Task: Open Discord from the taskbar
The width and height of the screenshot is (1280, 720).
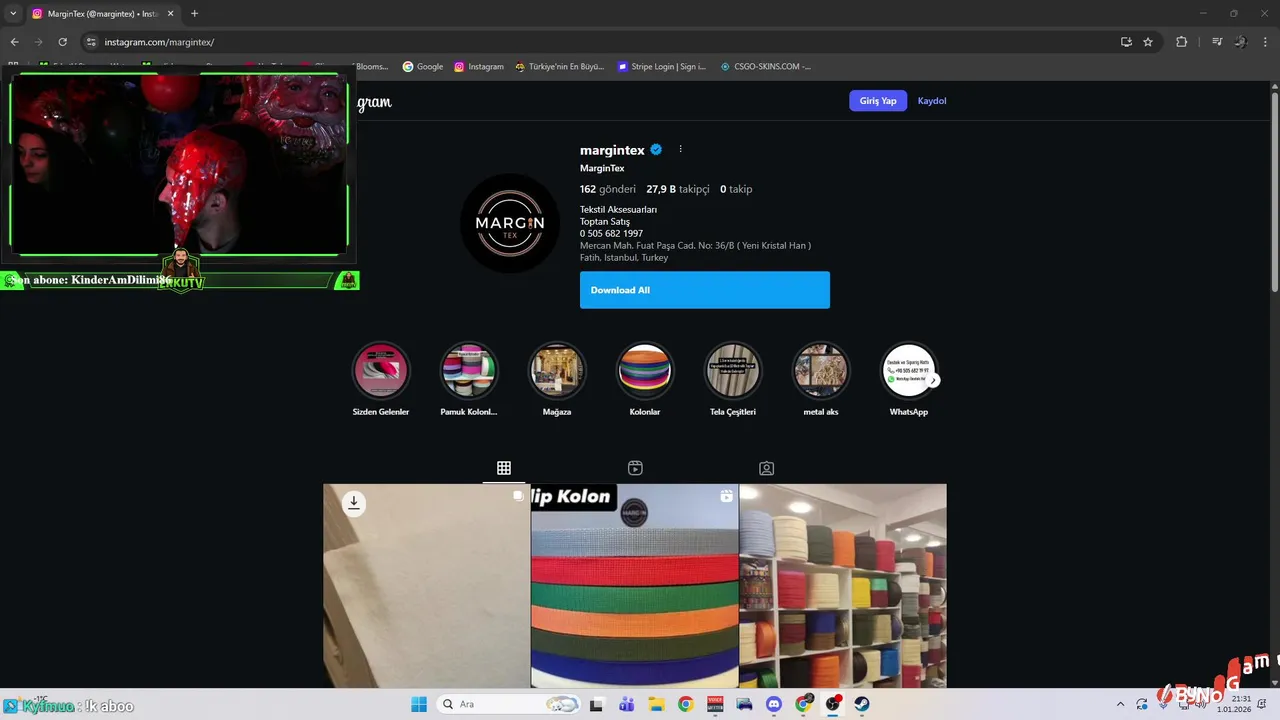Action: point(773,704)
